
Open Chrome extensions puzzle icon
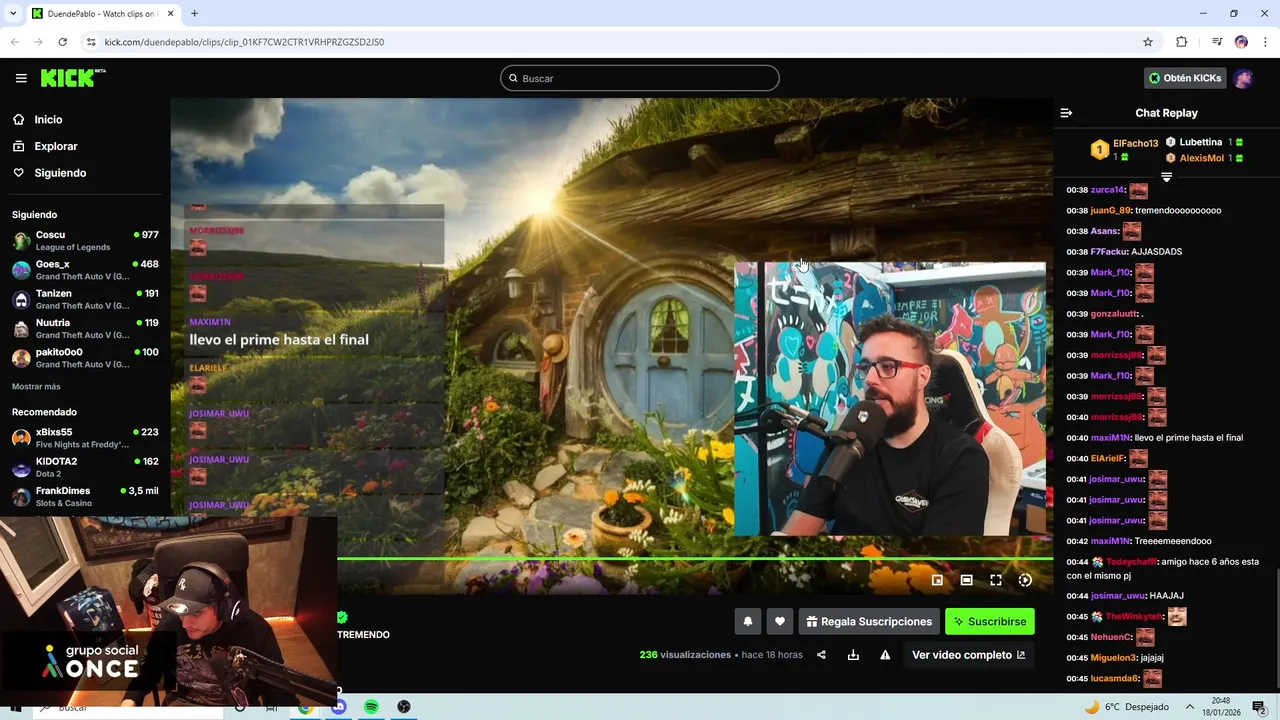(1181, 42)
